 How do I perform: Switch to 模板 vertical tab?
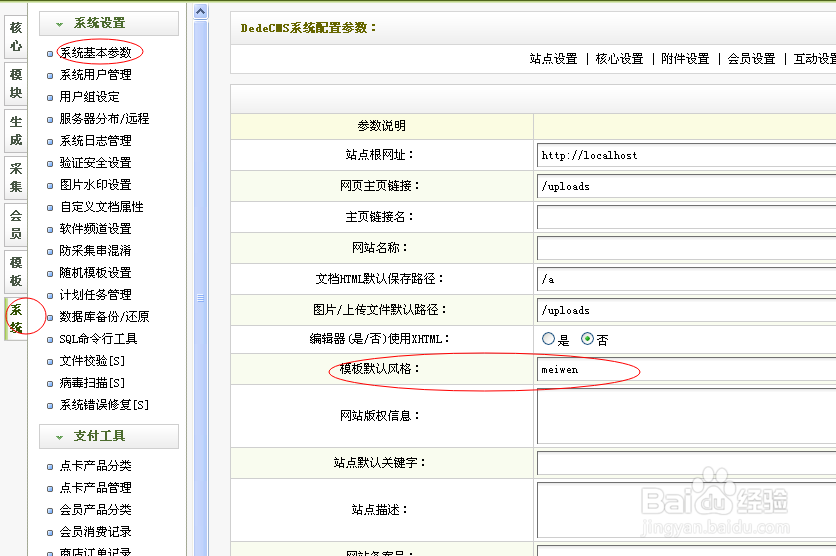click(16, 271)
